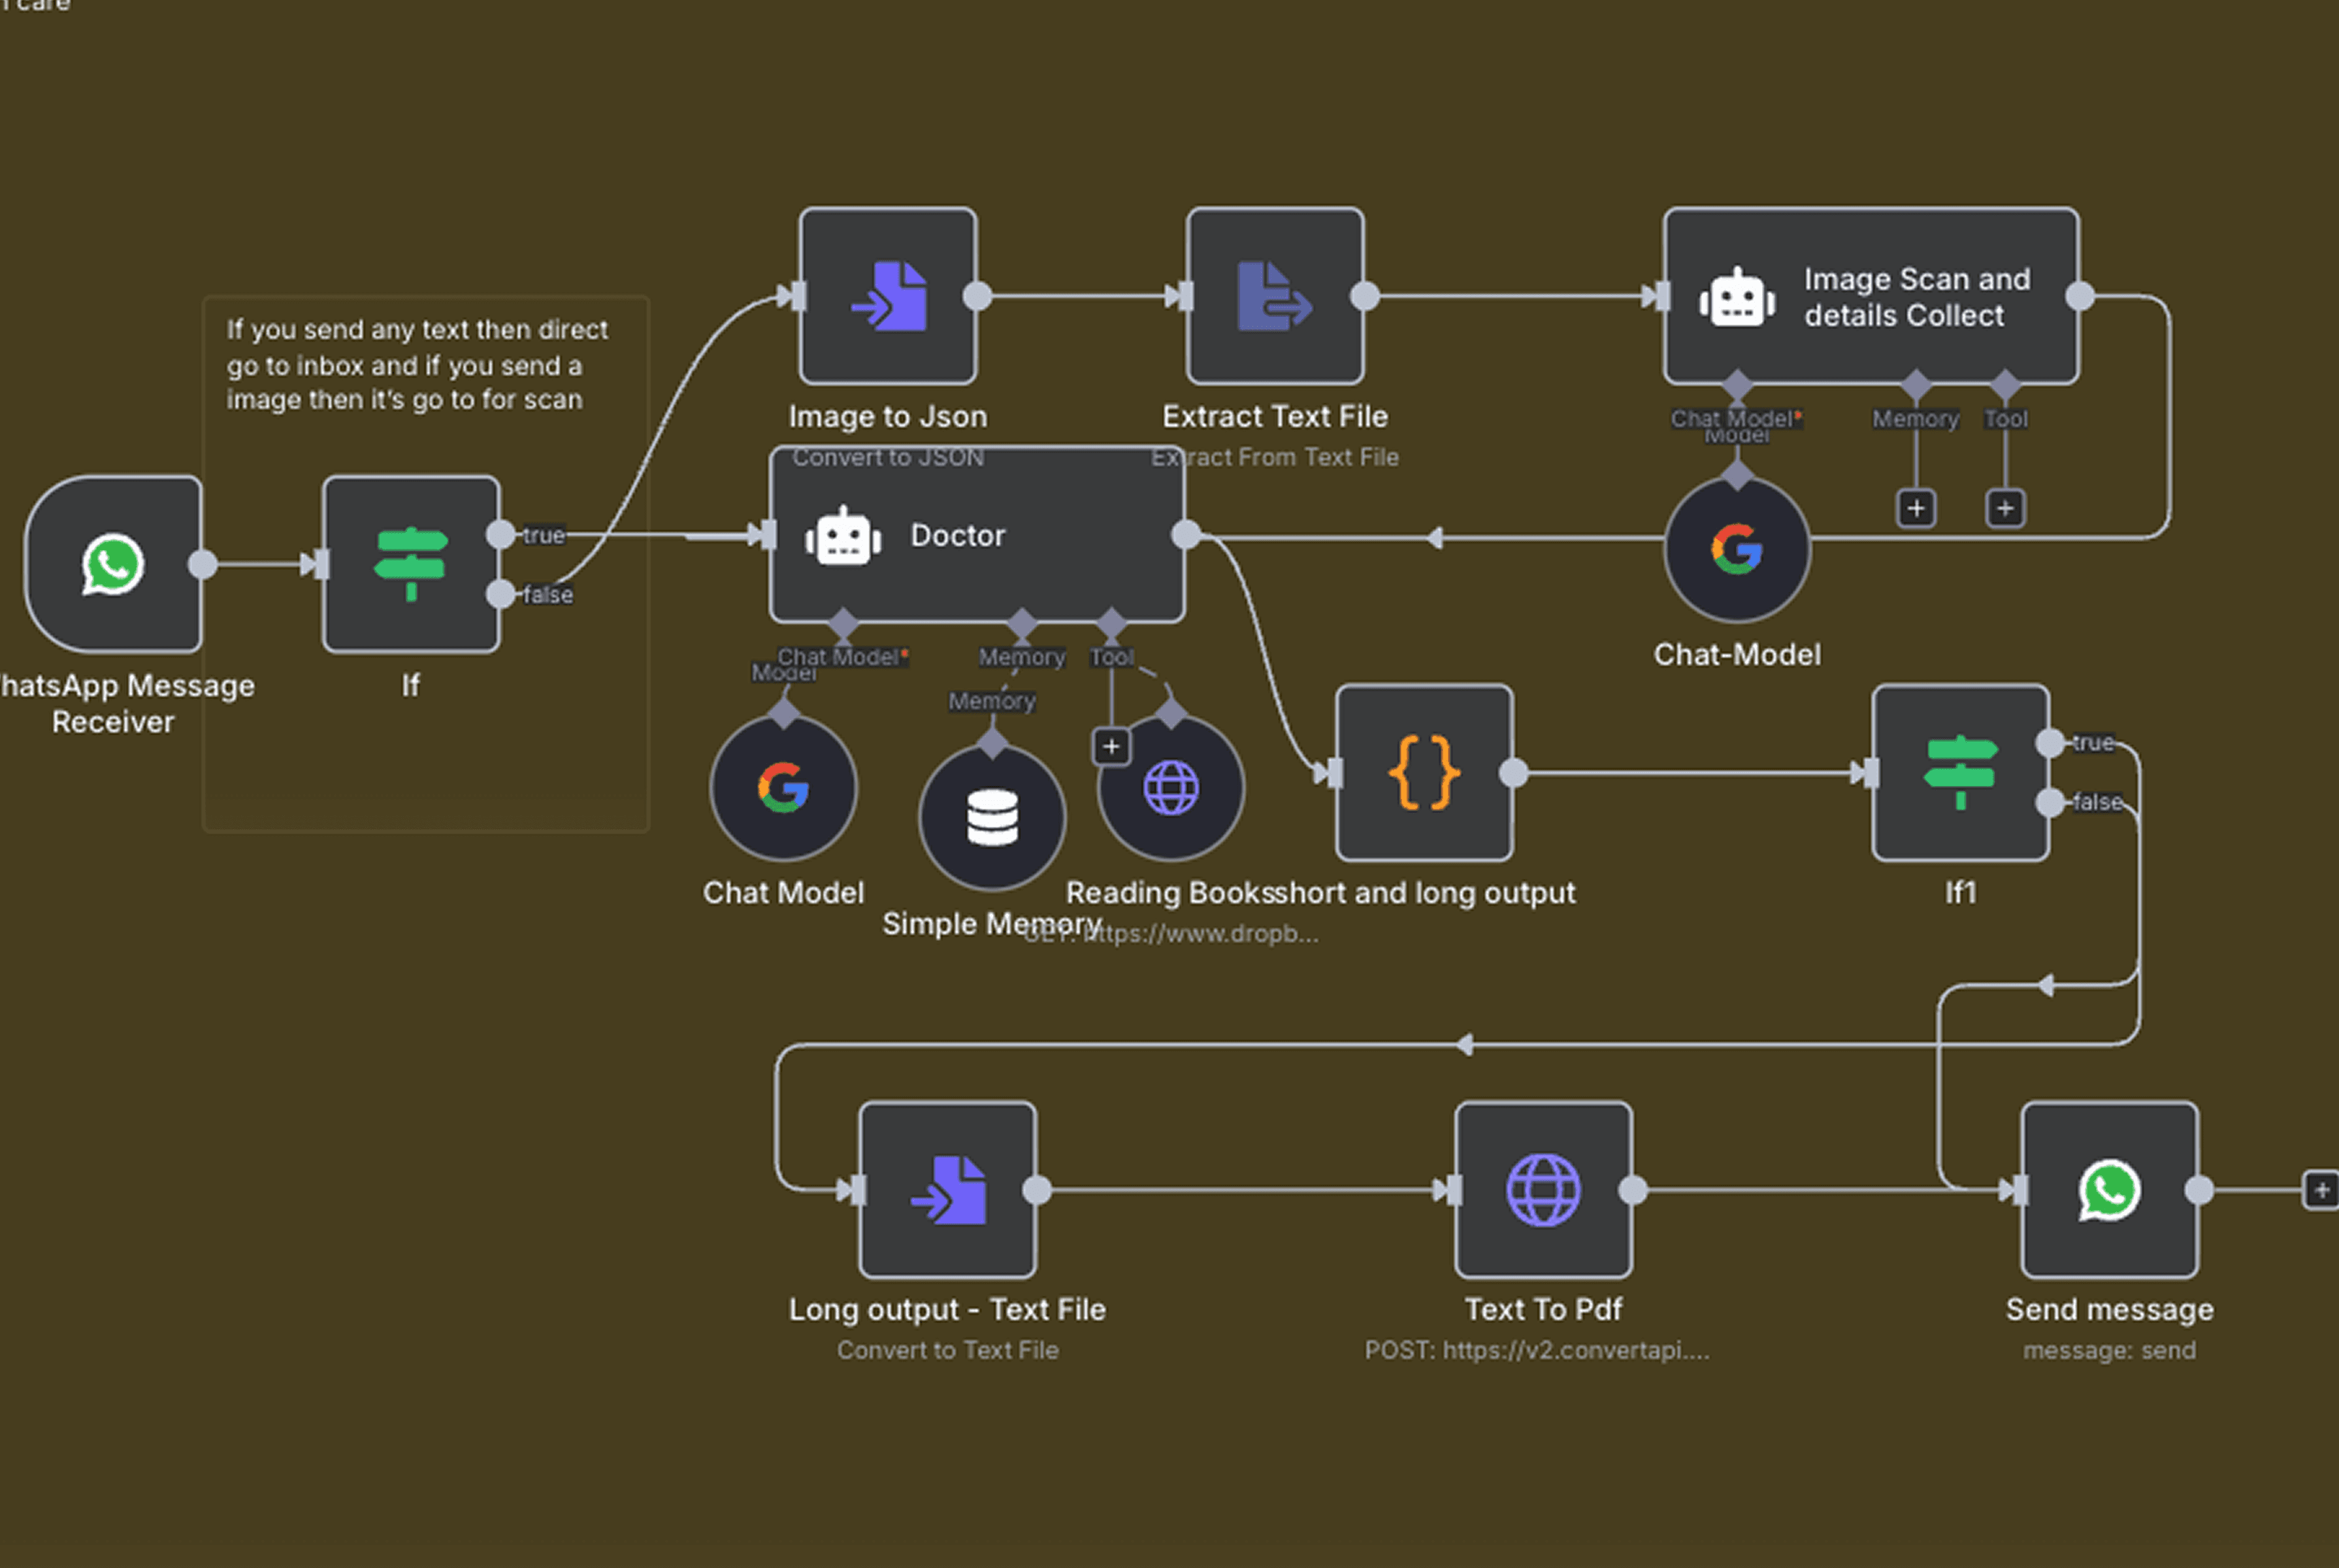Select the WhatsApp Message Receiver trigger node
The height and width of the screenshot is (1568, 2339).
click(x=113, y=564)
